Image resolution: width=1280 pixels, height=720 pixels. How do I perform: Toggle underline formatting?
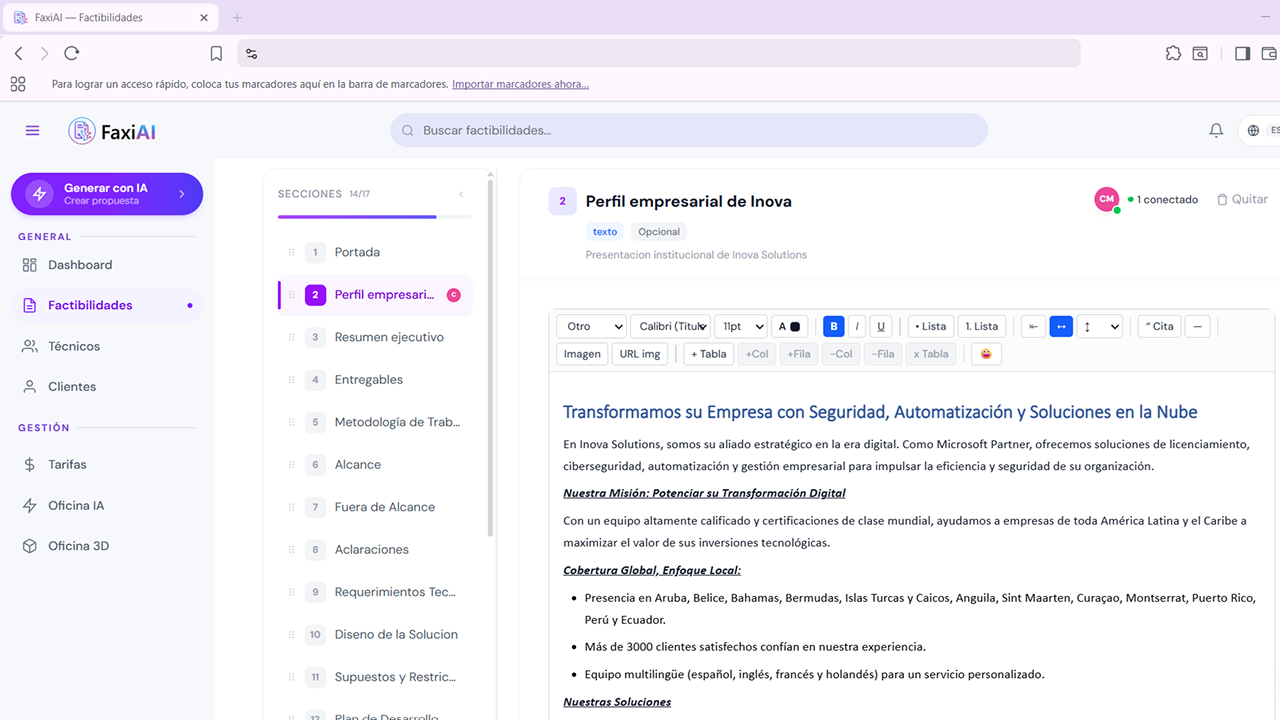881,326
